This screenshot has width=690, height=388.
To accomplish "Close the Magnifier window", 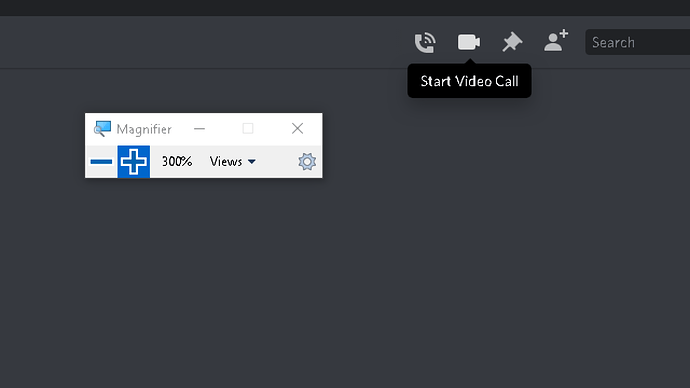I will point(297,128).
